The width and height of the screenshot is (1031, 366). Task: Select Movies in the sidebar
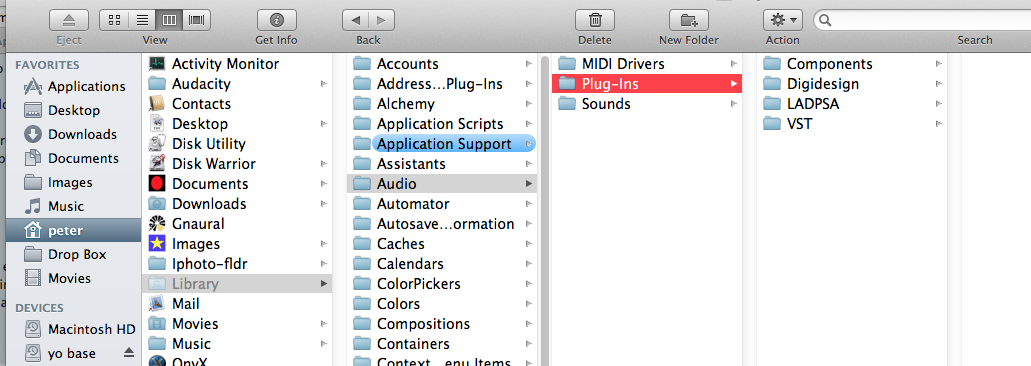pos(73,279)
